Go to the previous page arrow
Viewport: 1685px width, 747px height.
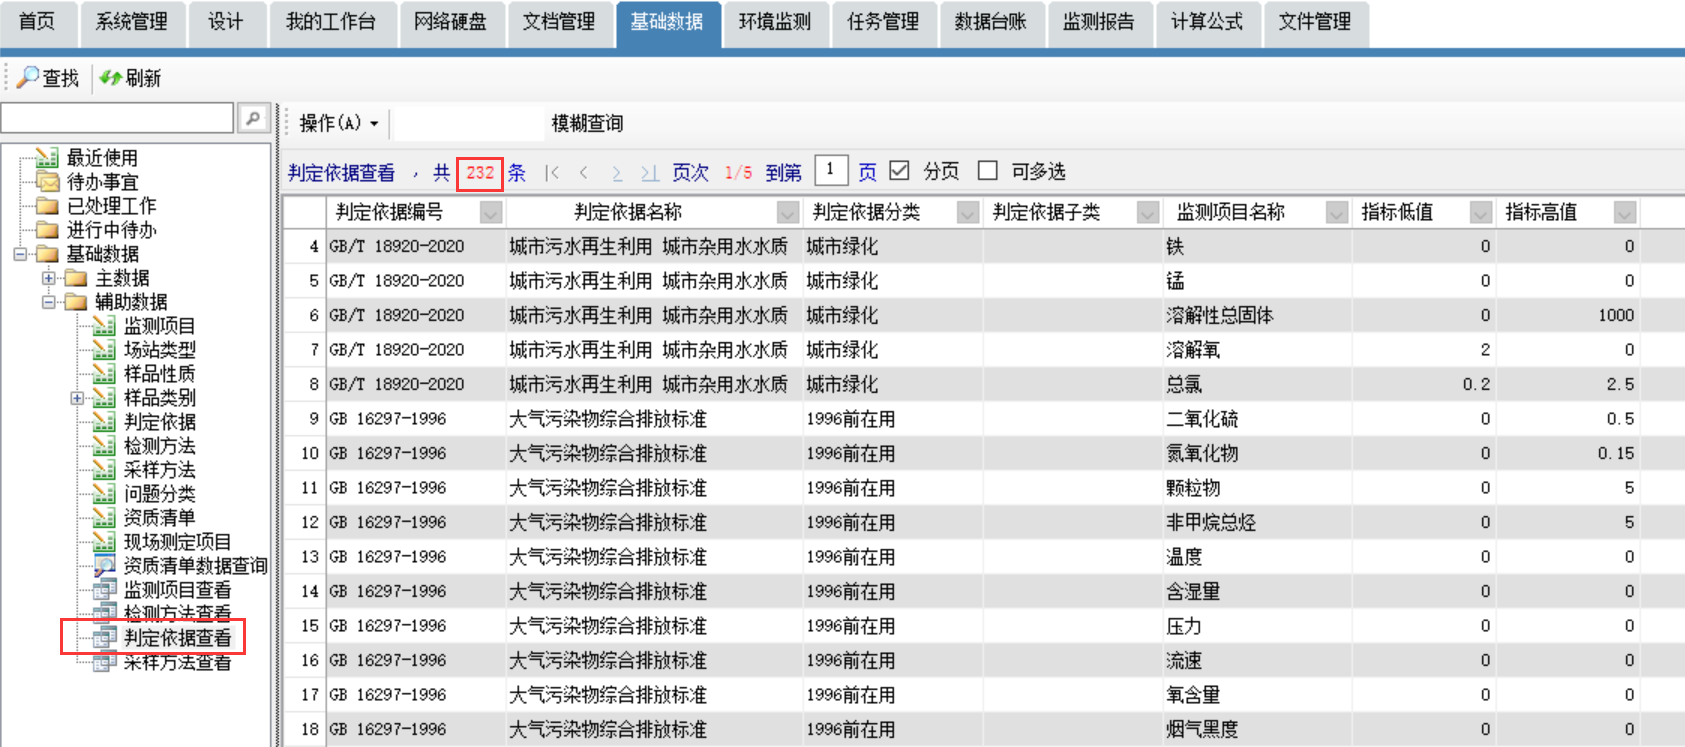(584, 173)
